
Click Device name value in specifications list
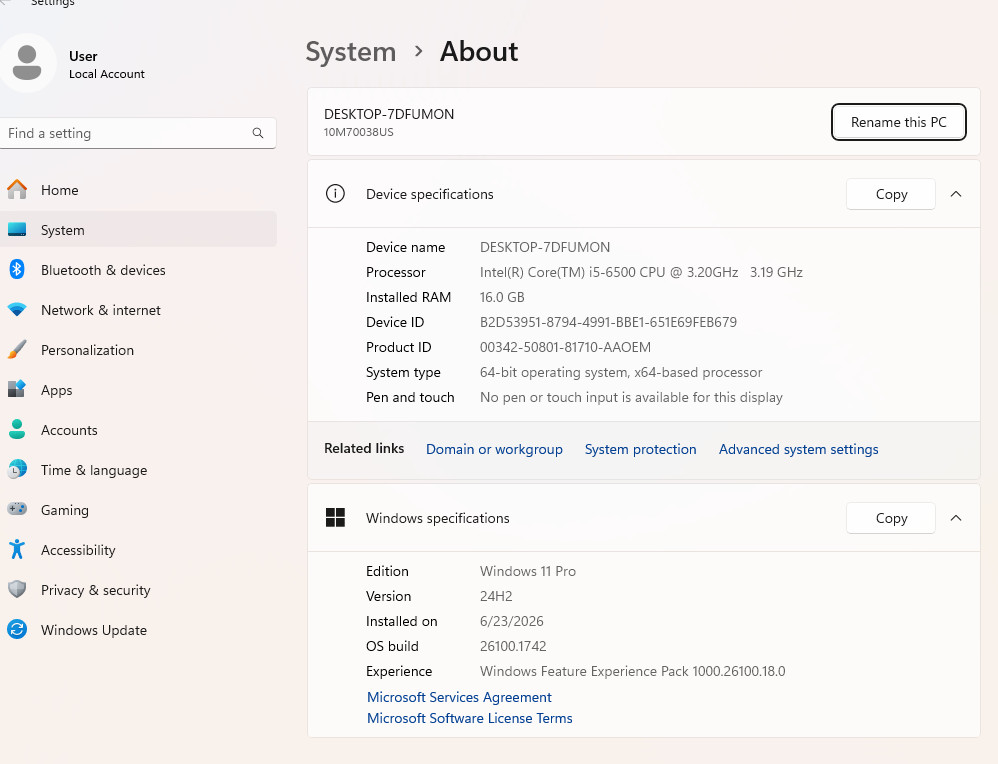[545, 247]
